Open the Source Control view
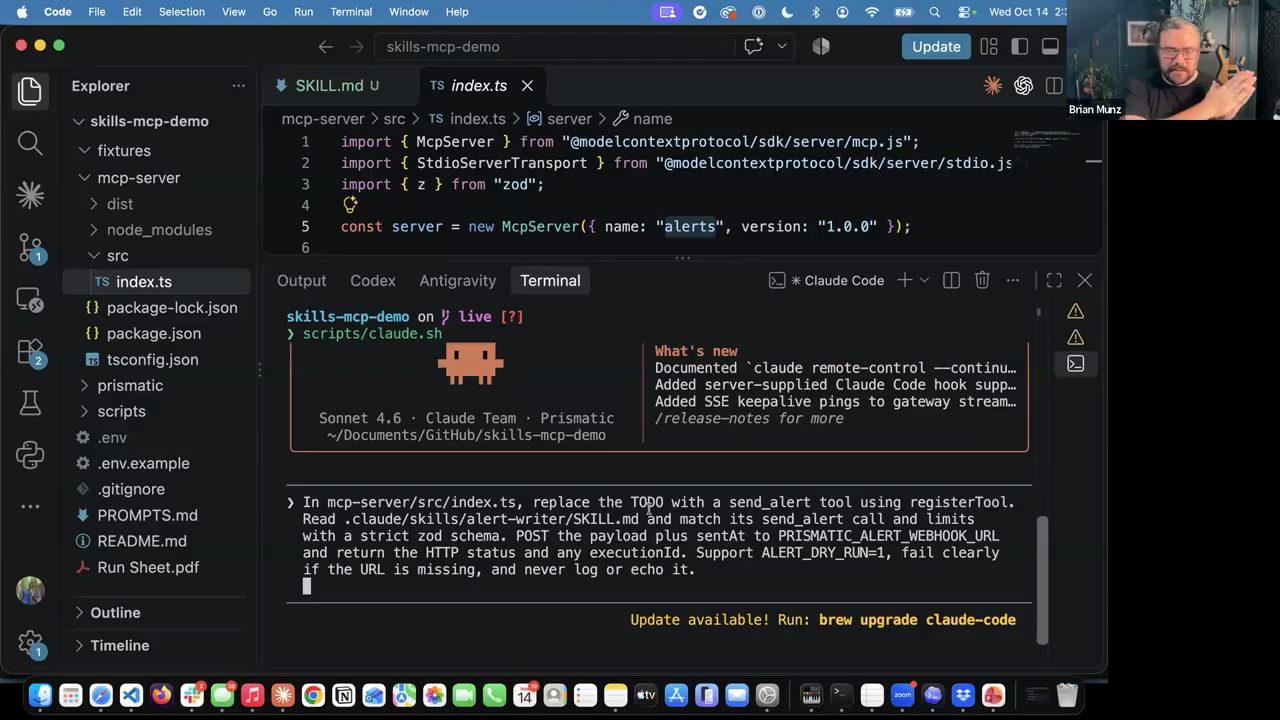This screenshot has height=720, width=1280. [x=30, y=247]
